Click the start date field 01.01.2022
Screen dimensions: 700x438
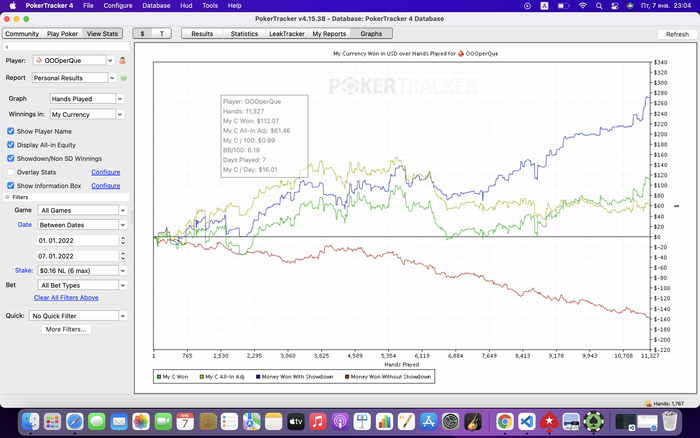point(78,240)
